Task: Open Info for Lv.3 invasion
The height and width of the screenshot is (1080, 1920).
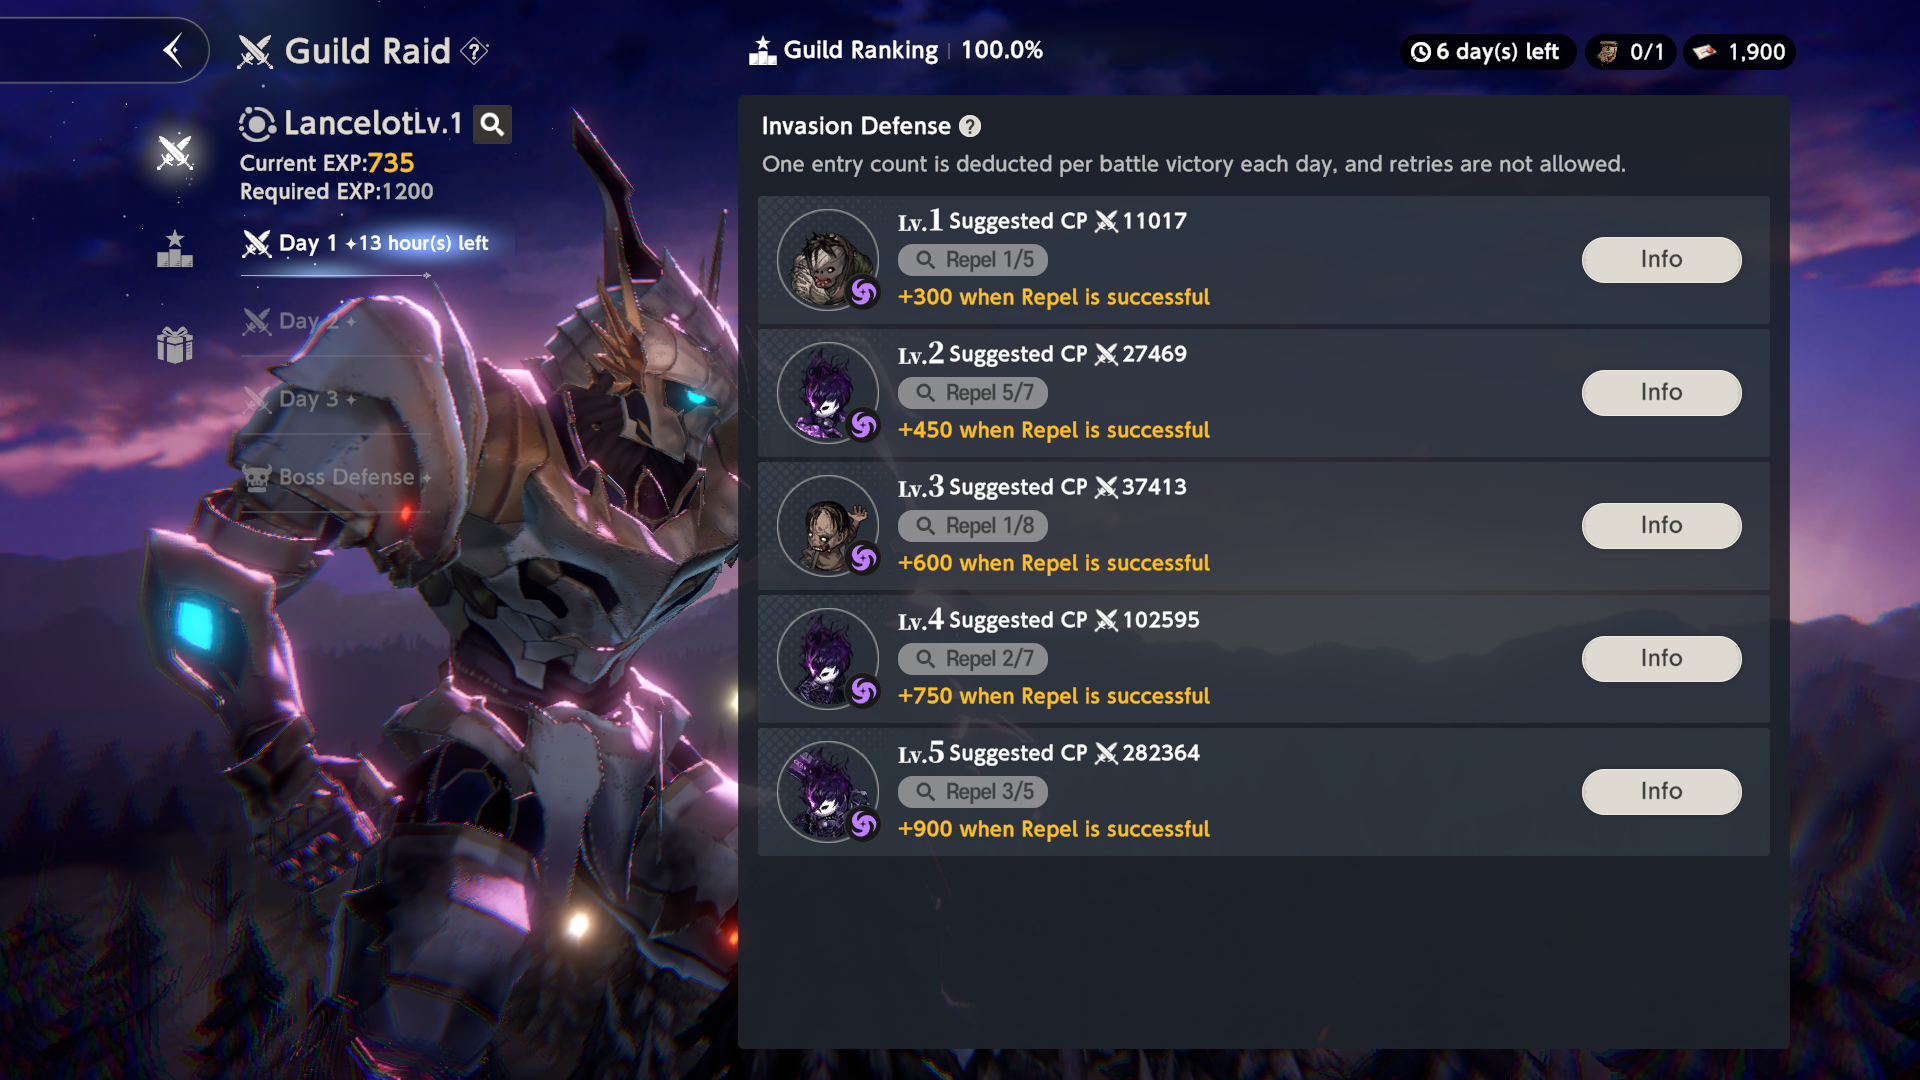Action: point(1661,526)
